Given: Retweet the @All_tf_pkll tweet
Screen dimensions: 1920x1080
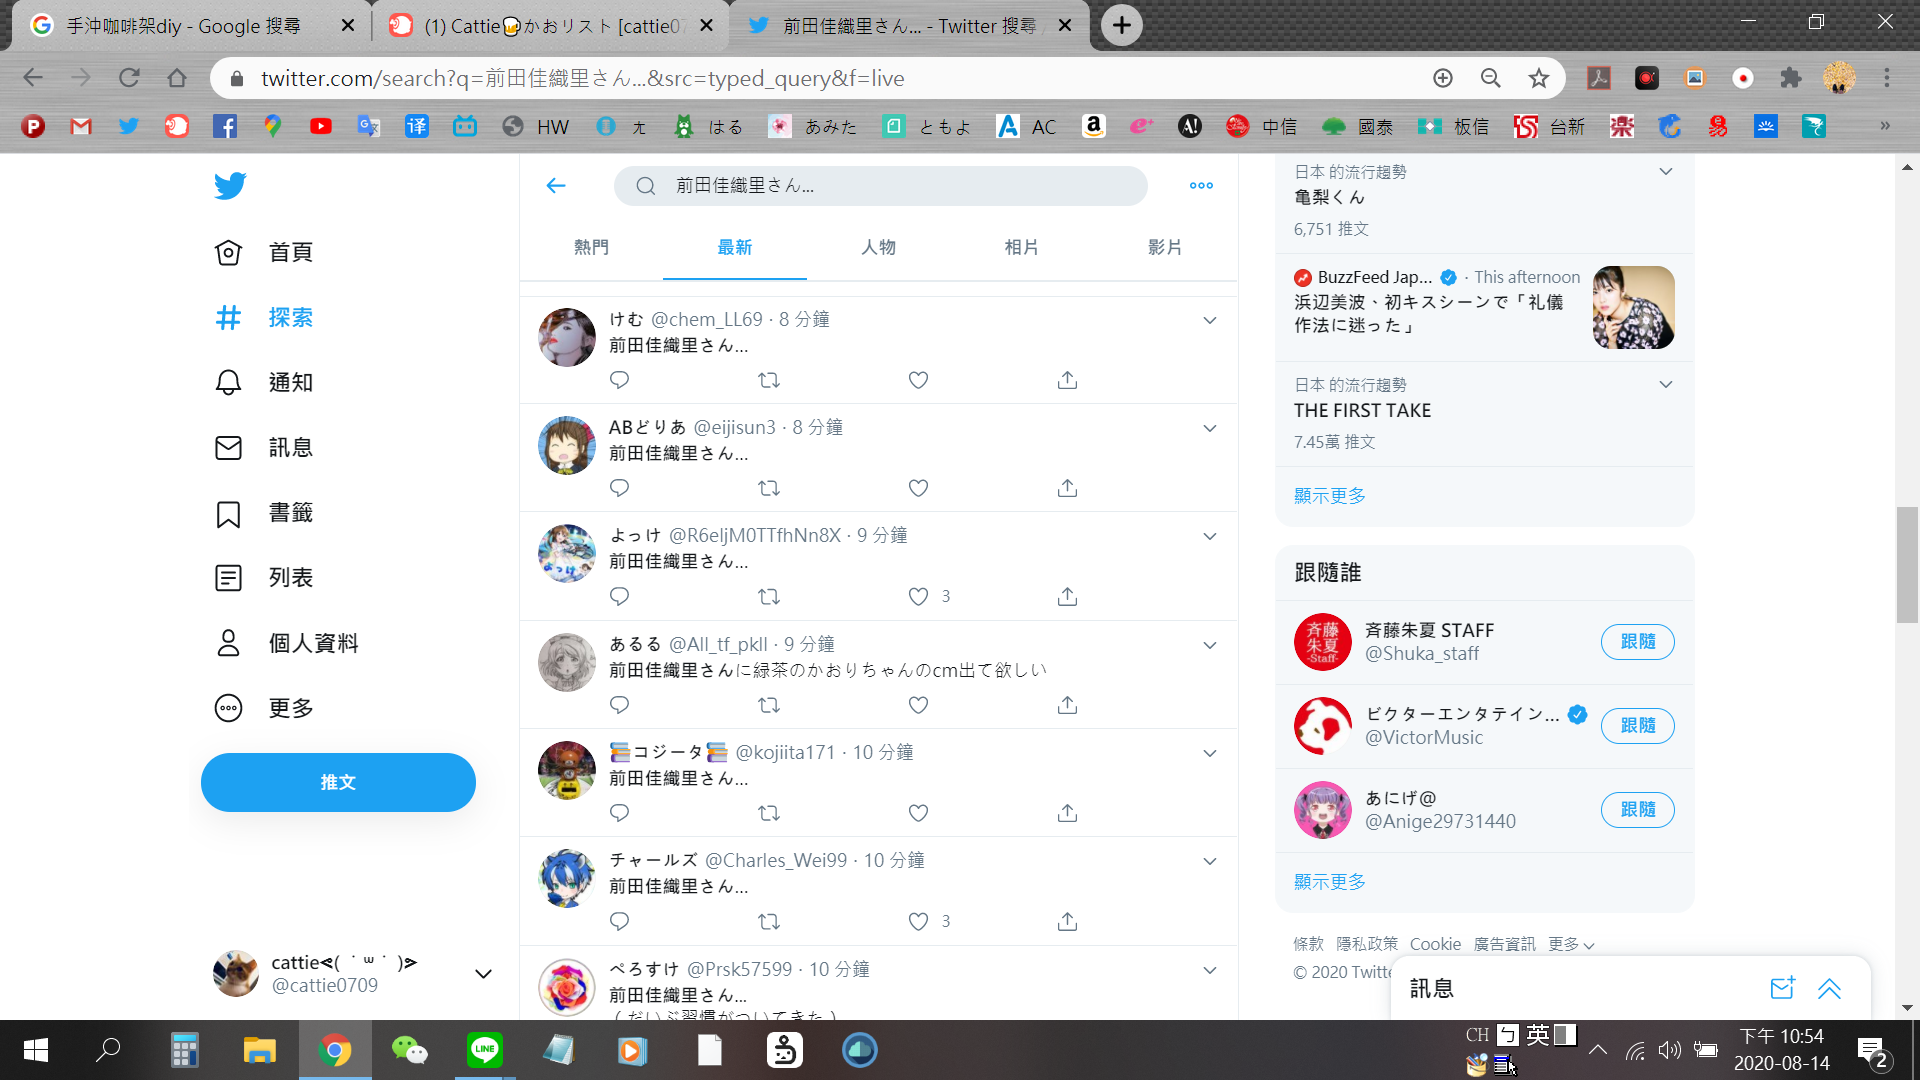Looking at the screenshot, I should pyautogui.click(x=769, y=705).
